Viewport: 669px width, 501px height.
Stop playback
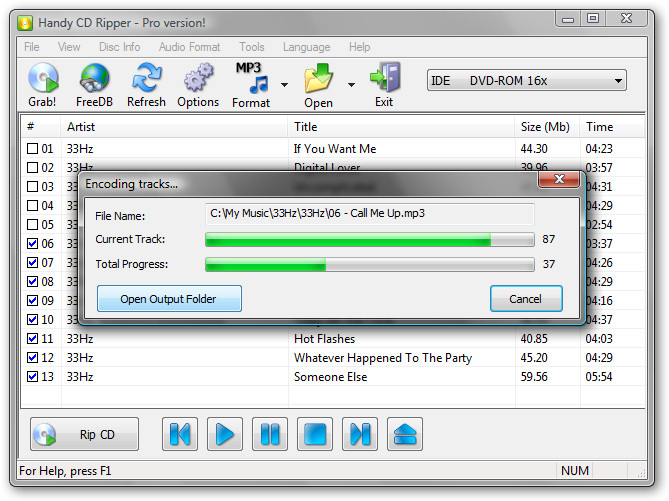coord(315,434)
